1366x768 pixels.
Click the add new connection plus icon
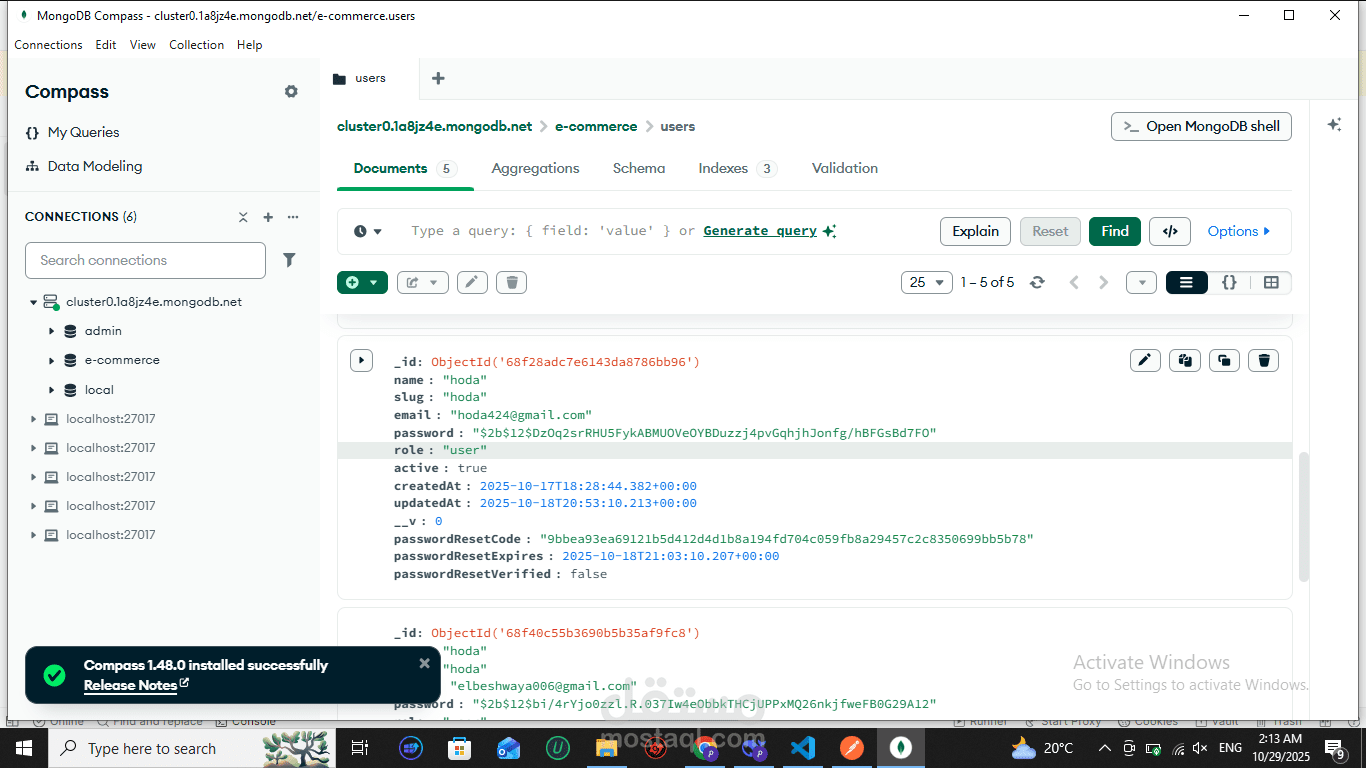point(268,217)
